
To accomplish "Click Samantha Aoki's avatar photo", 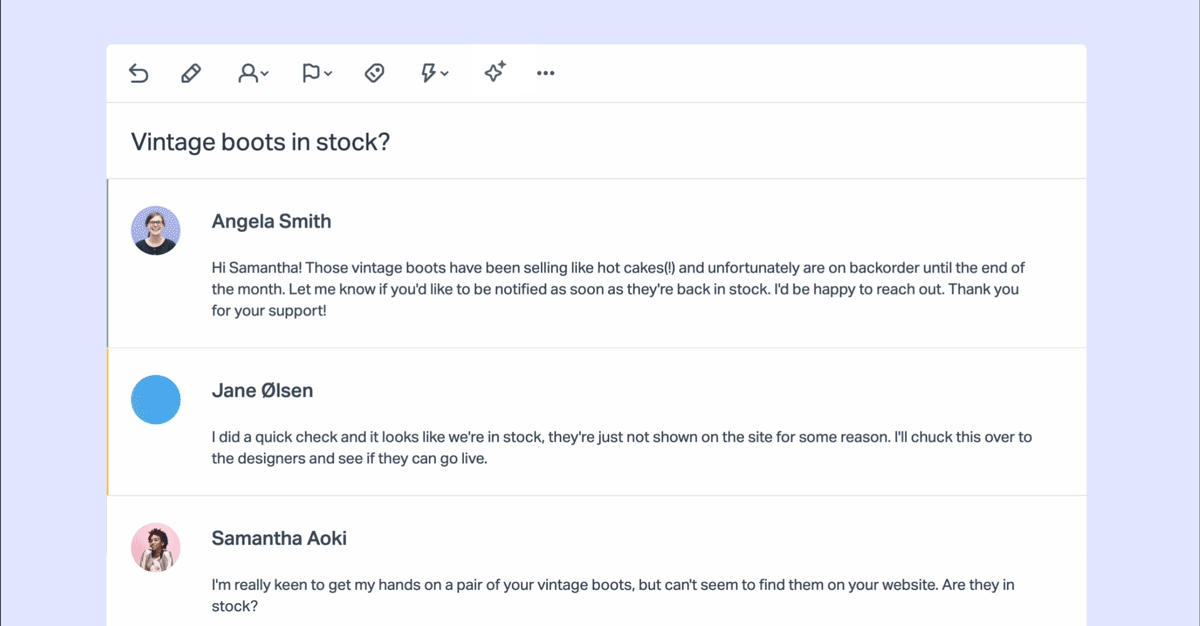I will pyautogui.click(x=156, y=547).
